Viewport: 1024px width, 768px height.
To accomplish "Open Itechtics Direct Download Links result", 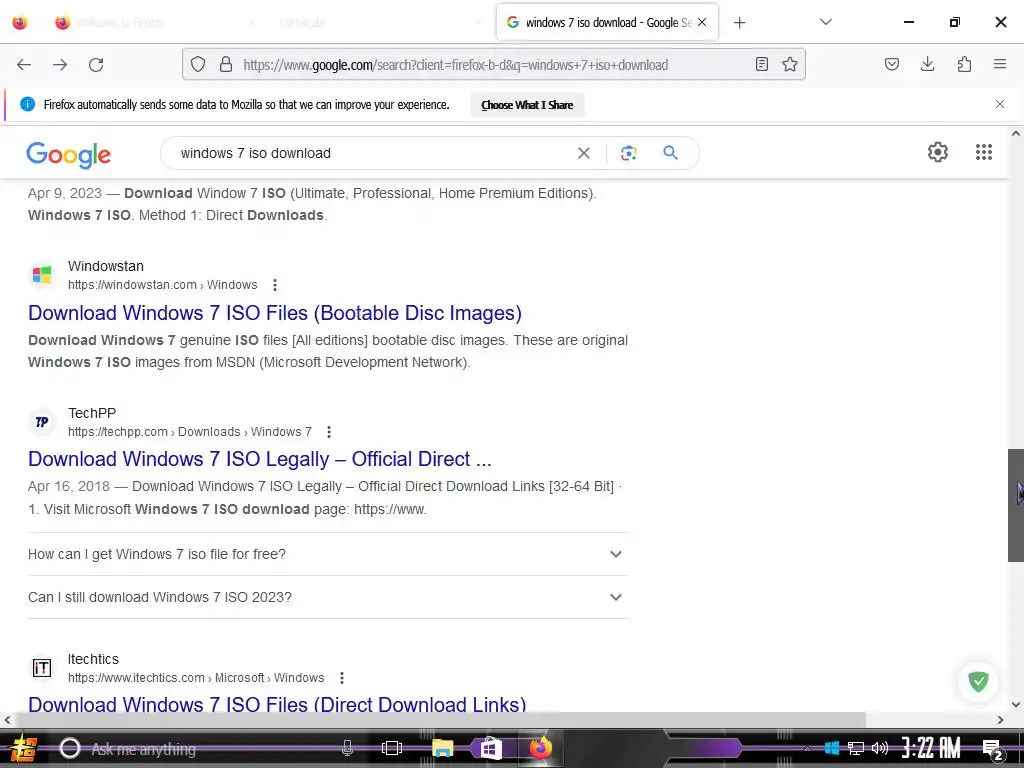I will 277,704.
